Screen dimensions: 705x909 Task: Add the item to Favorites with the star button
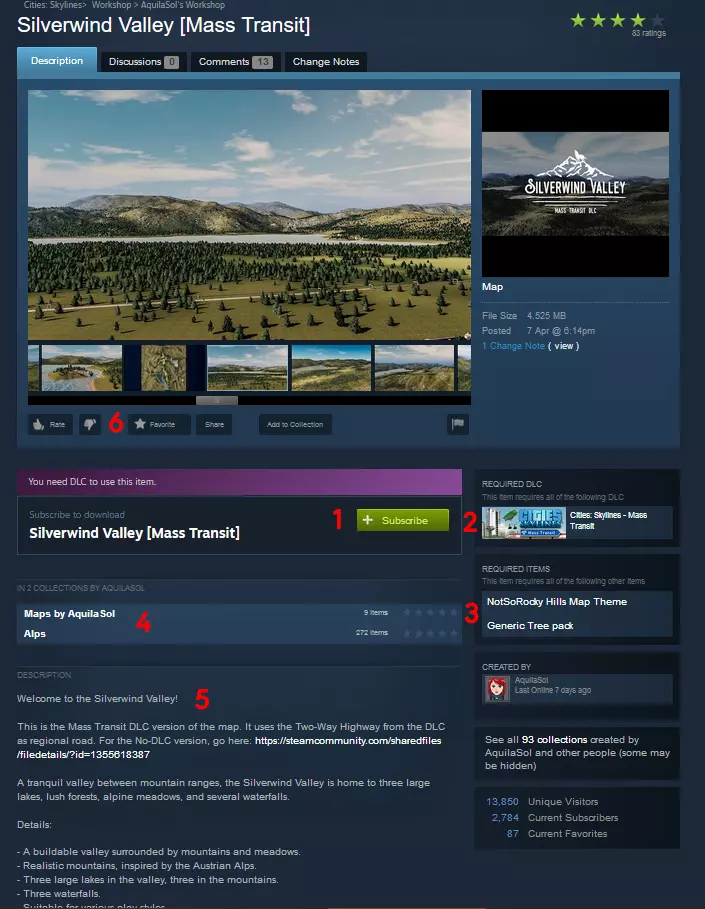[159, 424]
